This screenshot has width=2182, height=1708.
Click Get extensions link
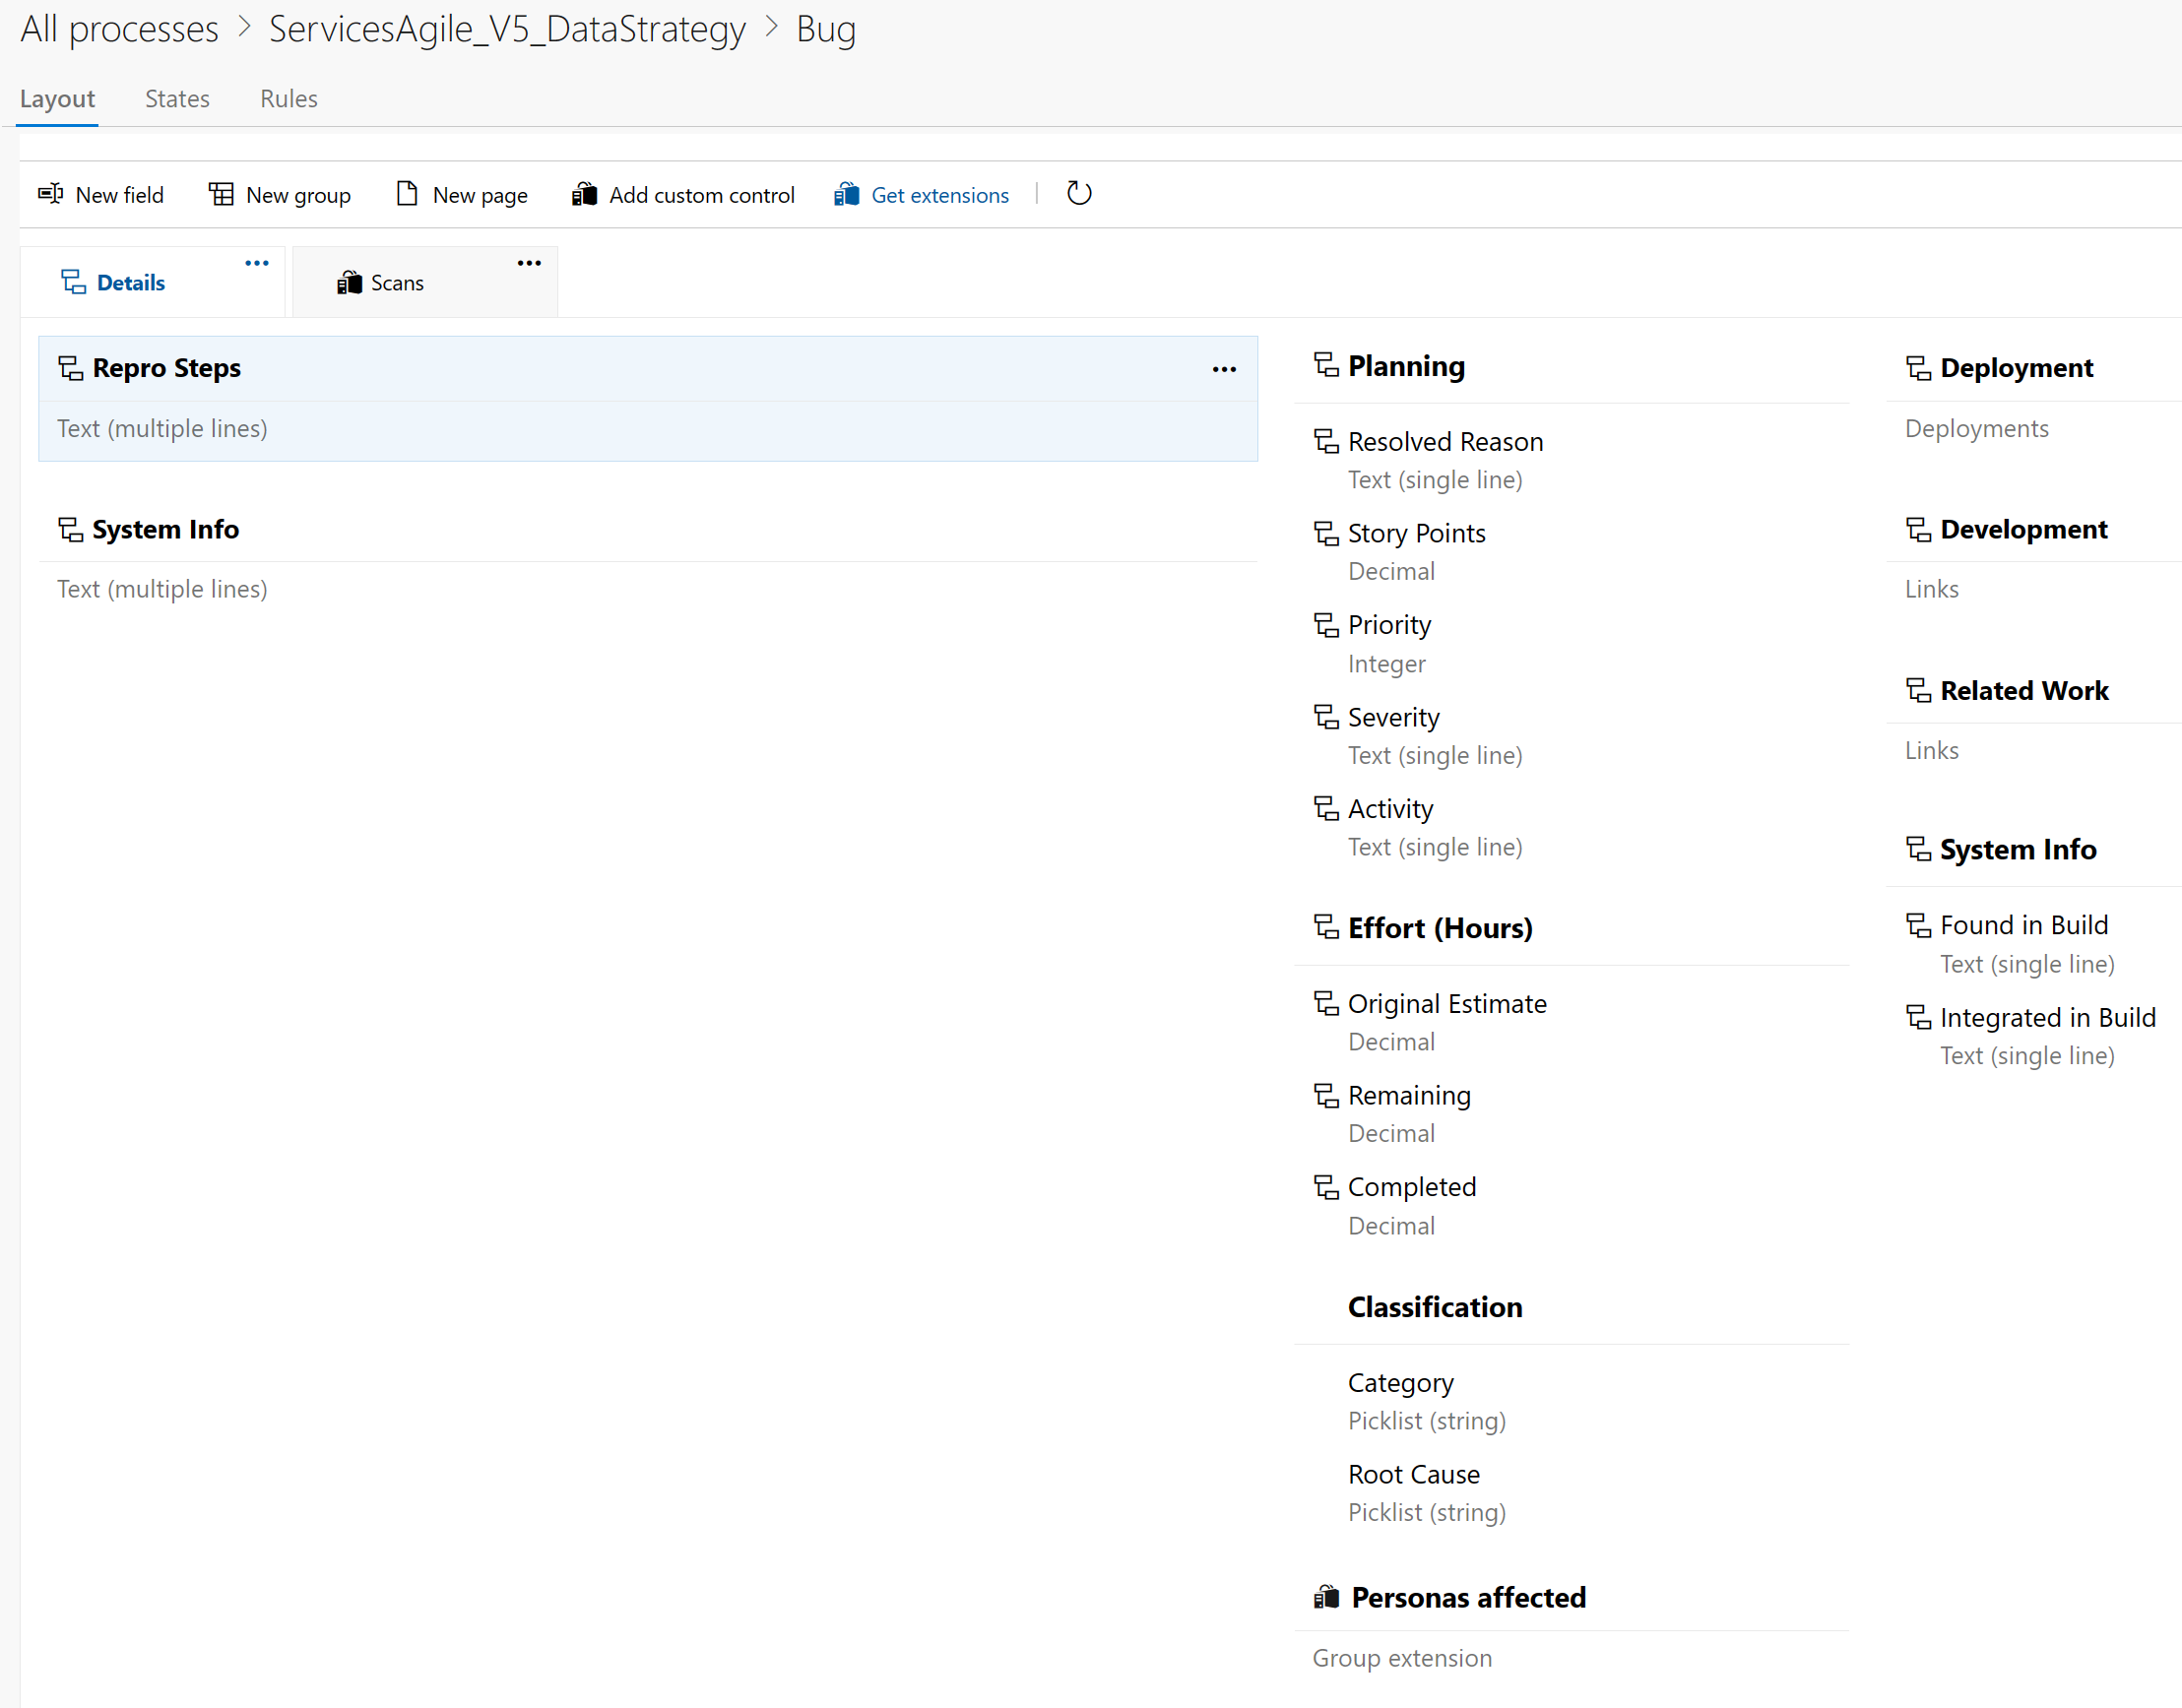[x=939, y=195]
